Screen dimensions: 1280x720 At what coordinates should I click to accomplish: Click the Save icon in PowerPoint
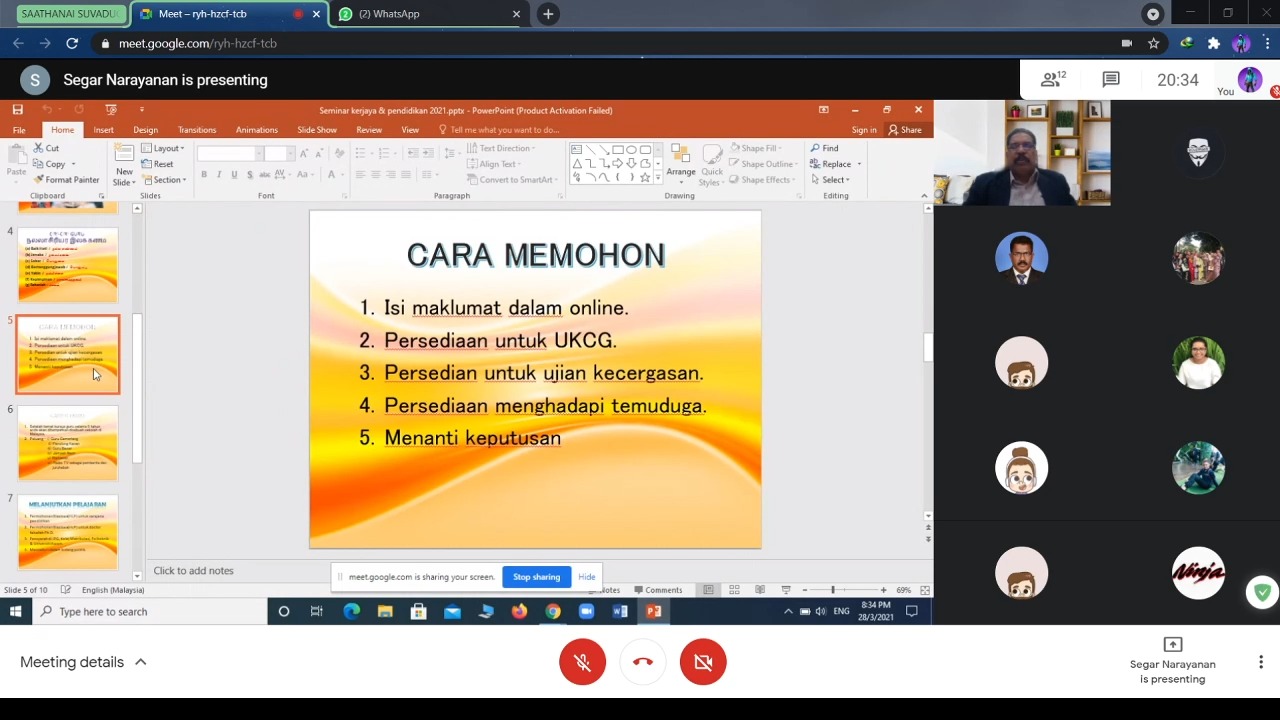point(17,110)
